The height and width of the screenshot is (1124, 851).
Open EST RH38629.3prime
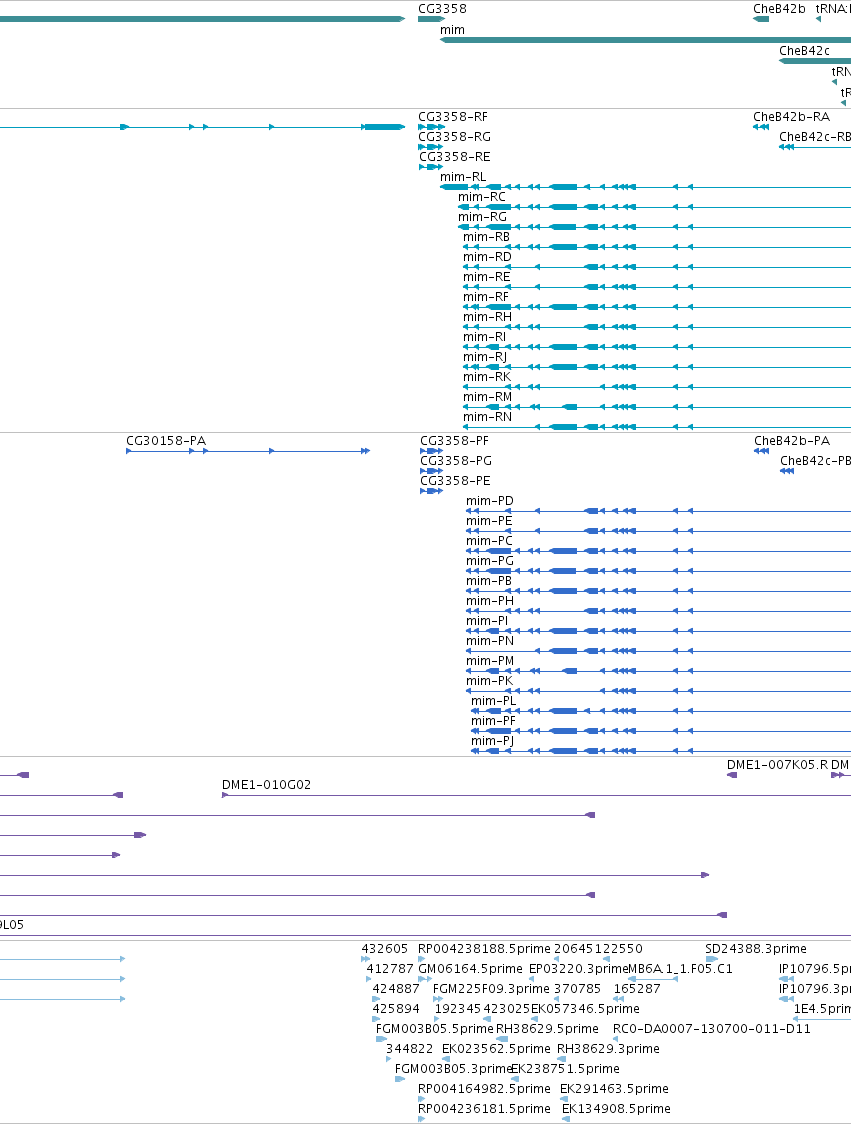608,1049
